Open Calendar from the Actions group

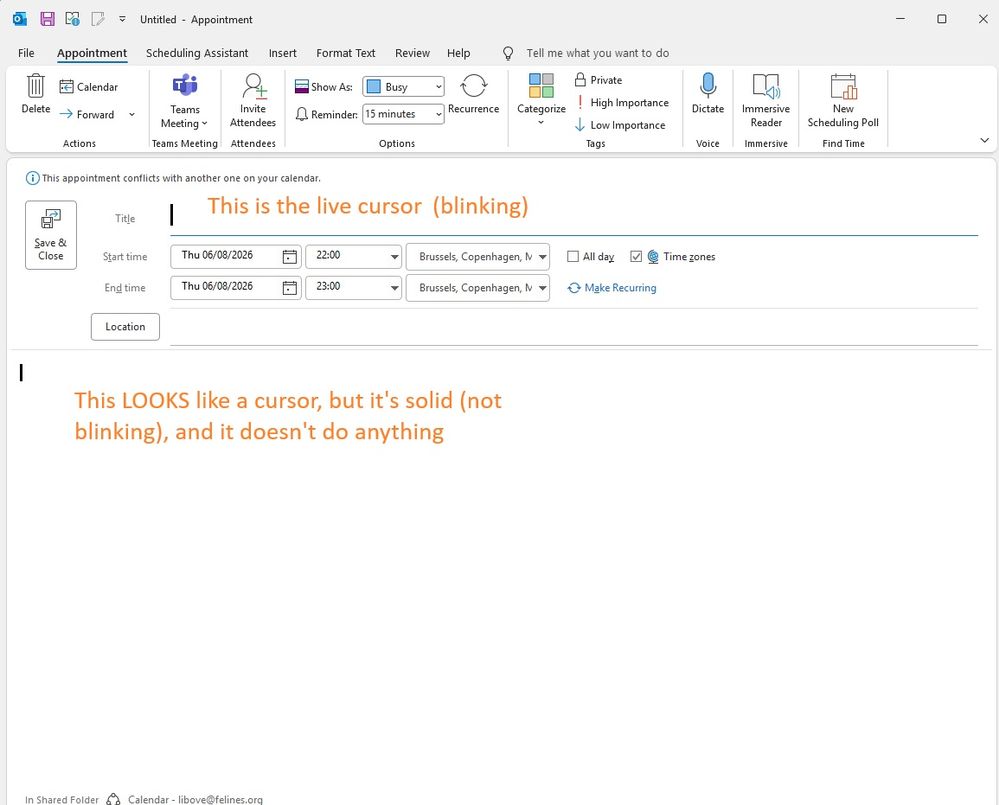(89, 87)
